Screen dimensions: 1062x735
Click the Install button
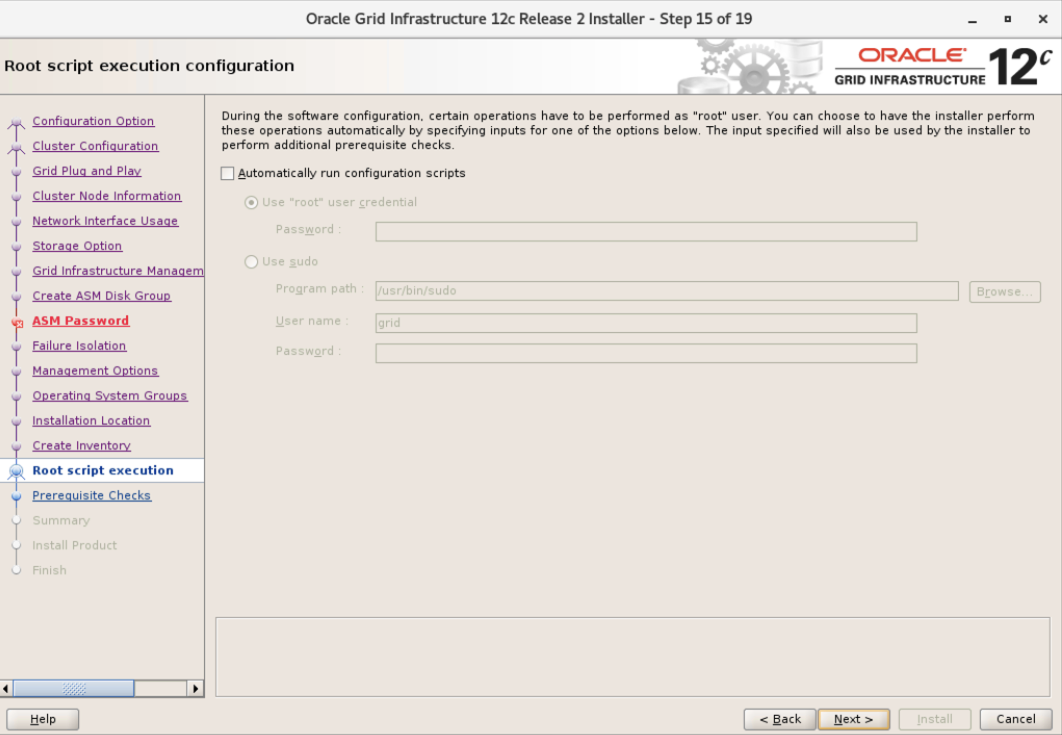click(935, 719)
